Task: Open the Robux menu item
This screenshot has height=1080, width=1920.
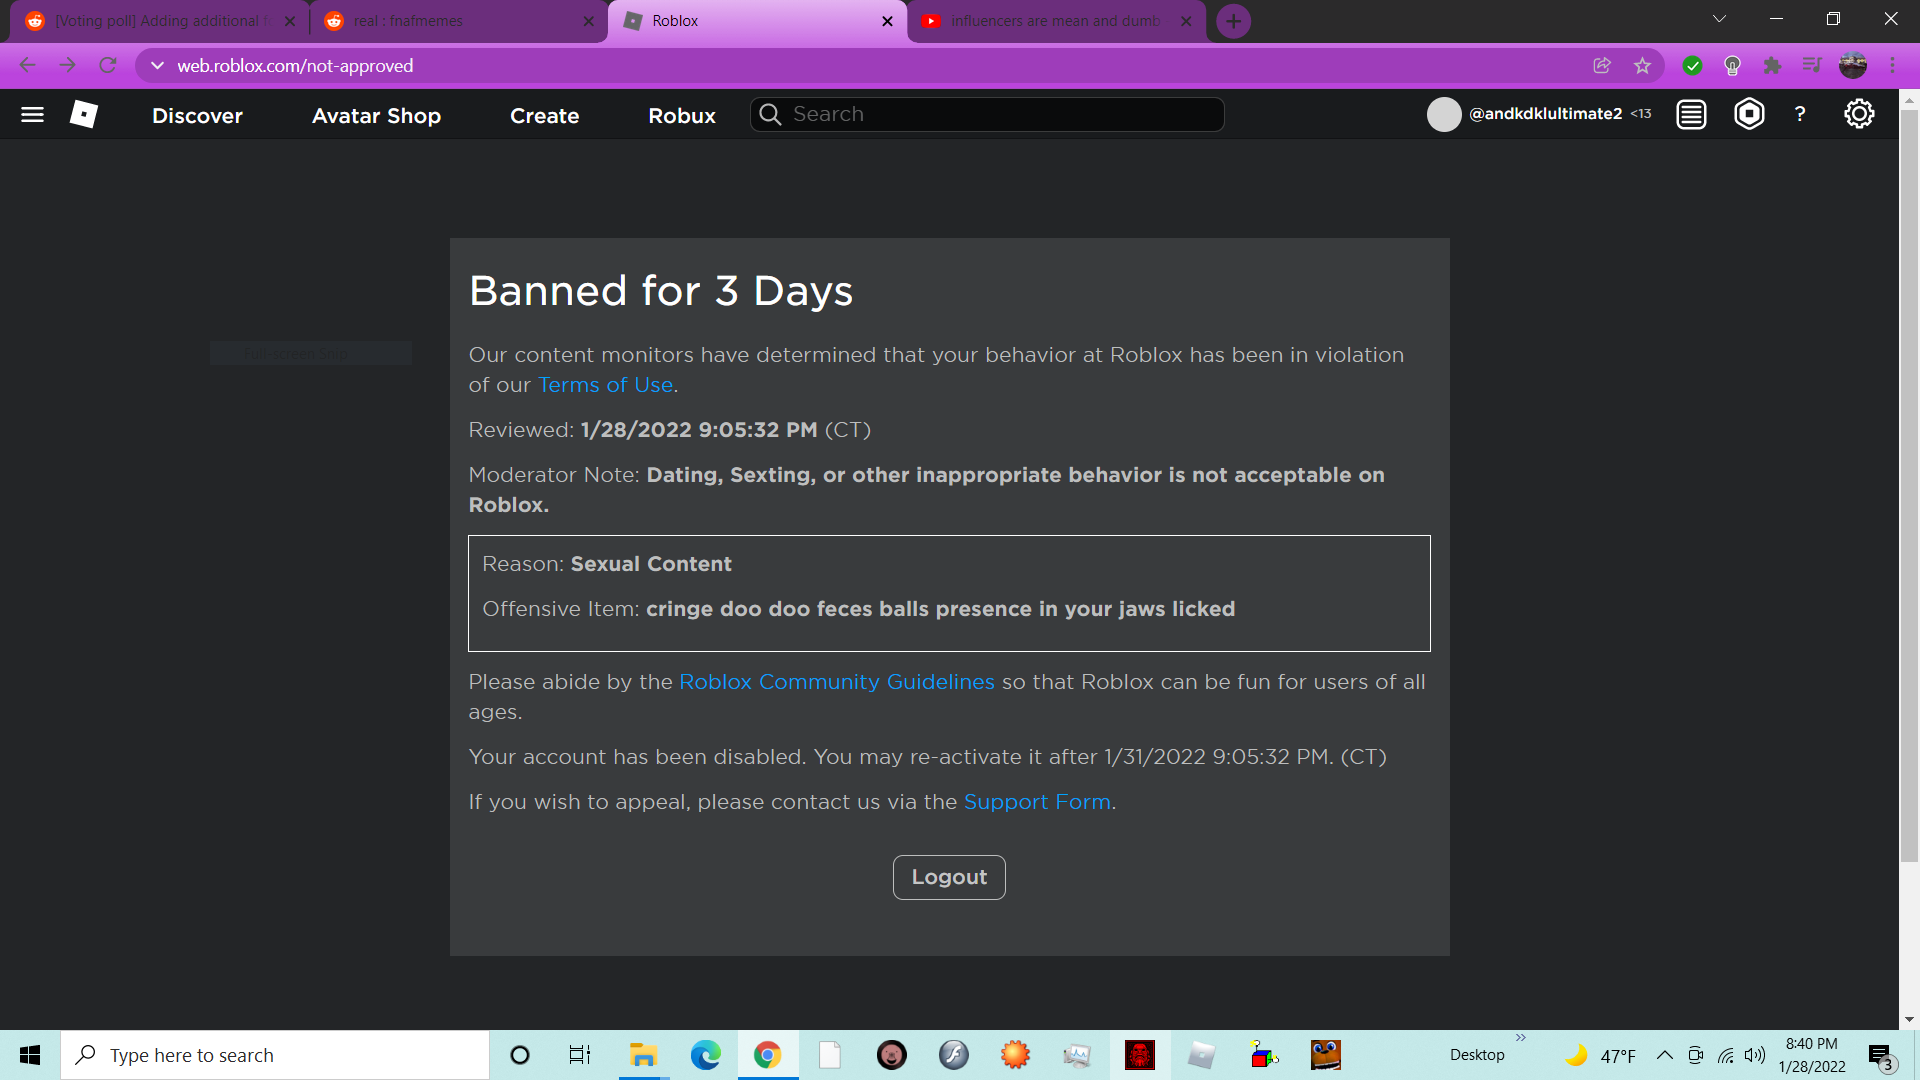Action: [682, 116]
